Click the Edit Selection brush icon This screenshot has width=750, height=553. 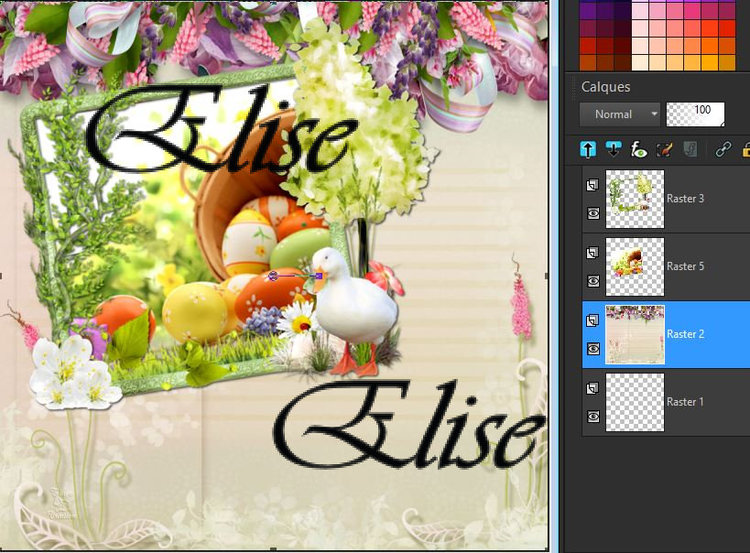pos(664,150)
